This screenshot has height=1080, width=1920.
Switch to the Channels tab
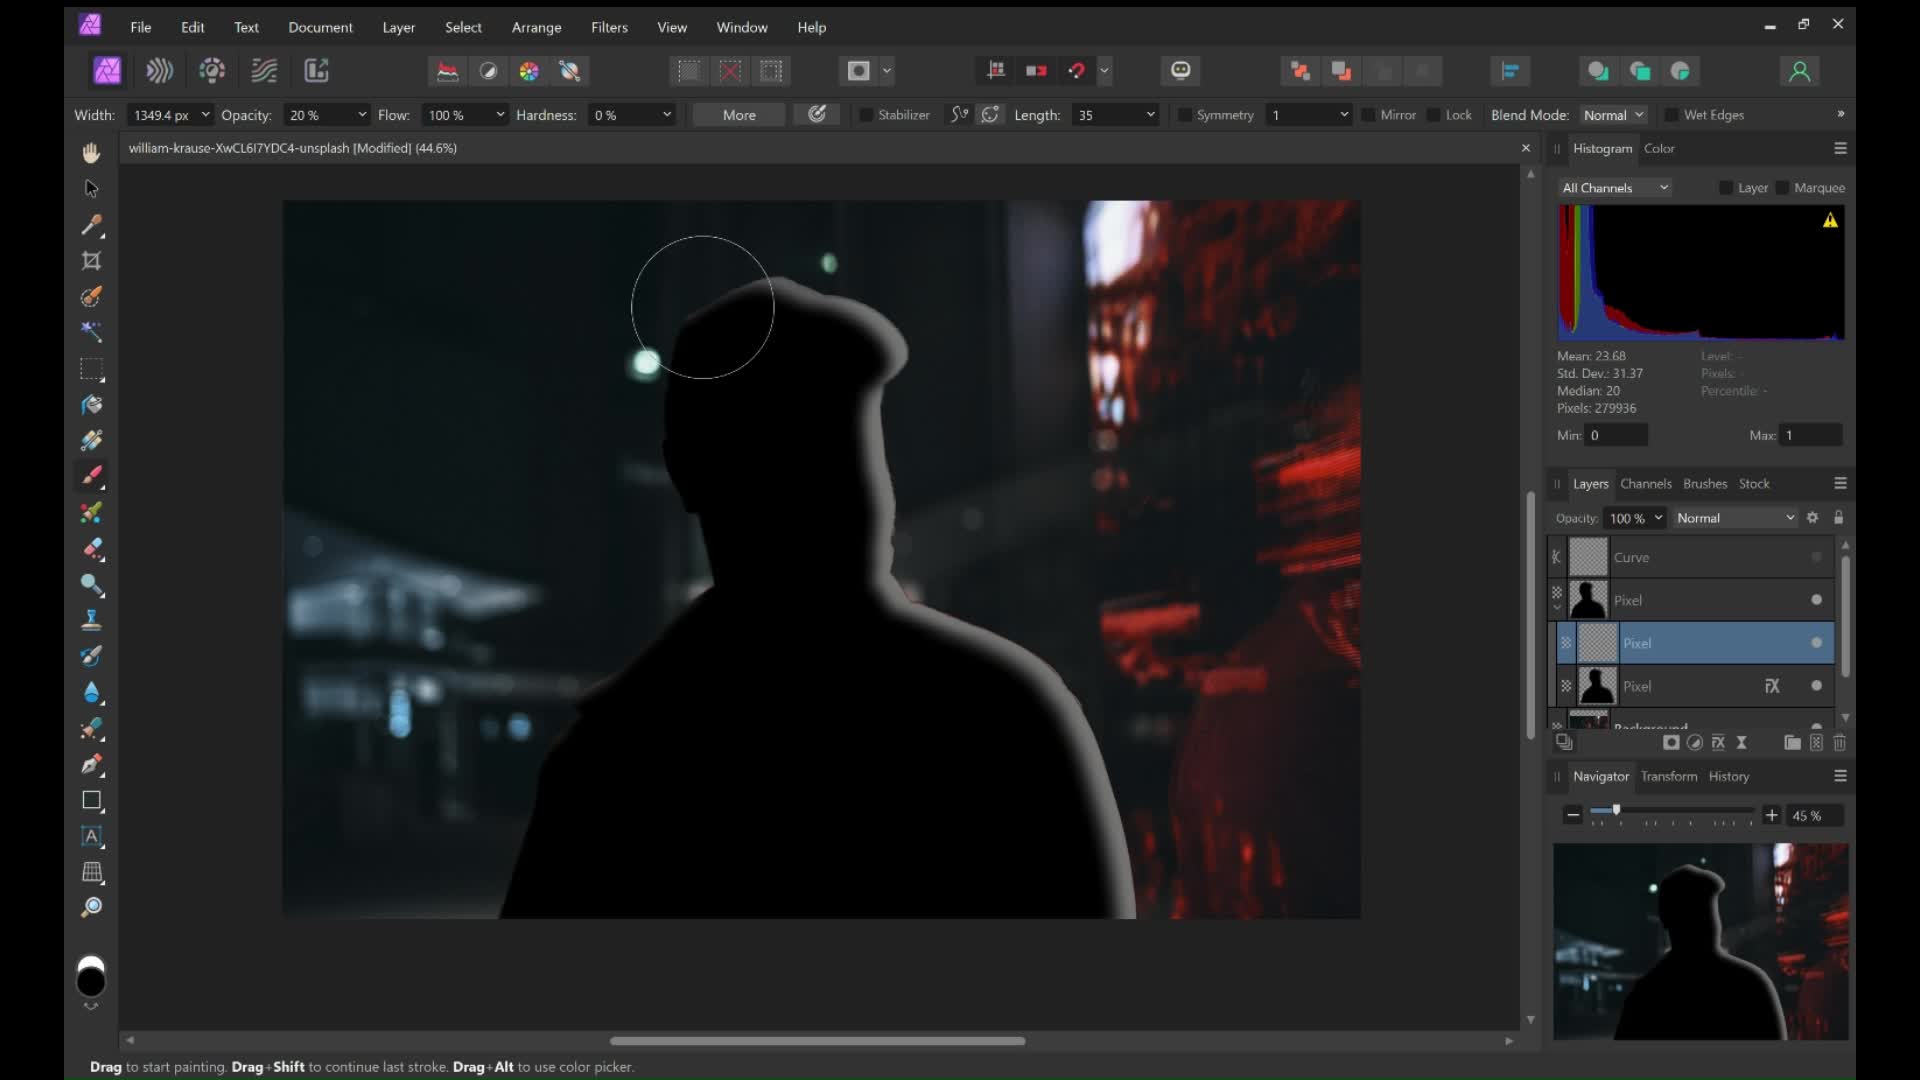[1646, 484]
